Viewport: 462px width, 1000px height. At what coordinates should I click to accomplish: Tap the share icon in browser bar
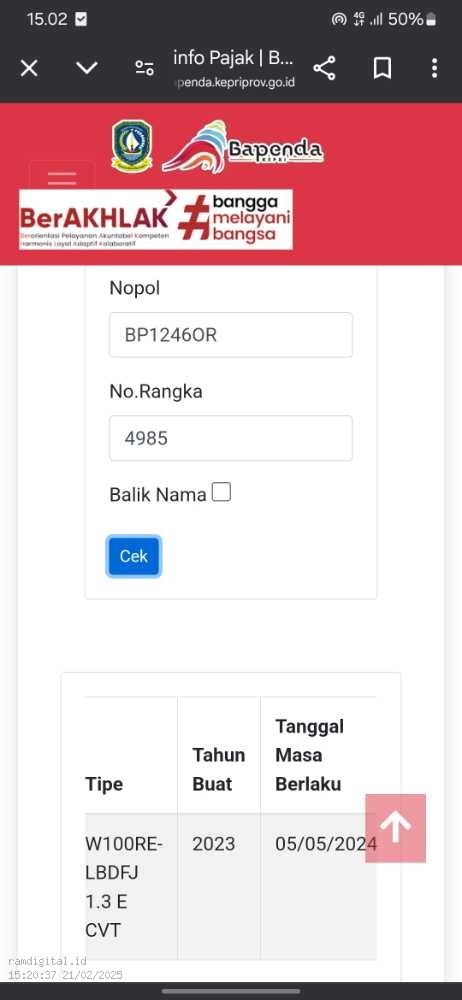point(325,68)
